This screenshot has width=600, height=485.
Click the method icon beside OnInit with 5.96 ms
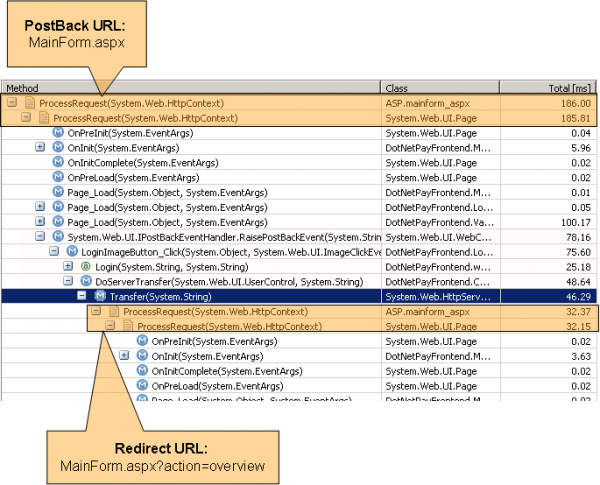pyautogui.click(x=58, y=147)
